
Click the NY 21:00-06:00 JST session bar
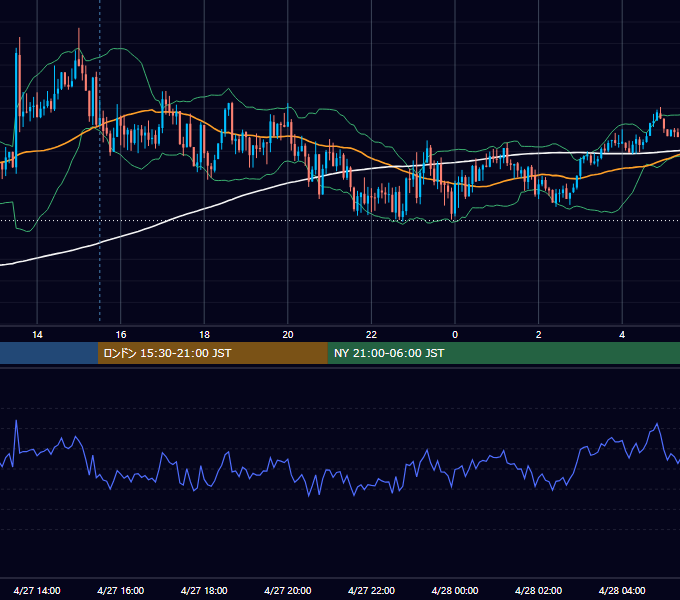point(503,353)
